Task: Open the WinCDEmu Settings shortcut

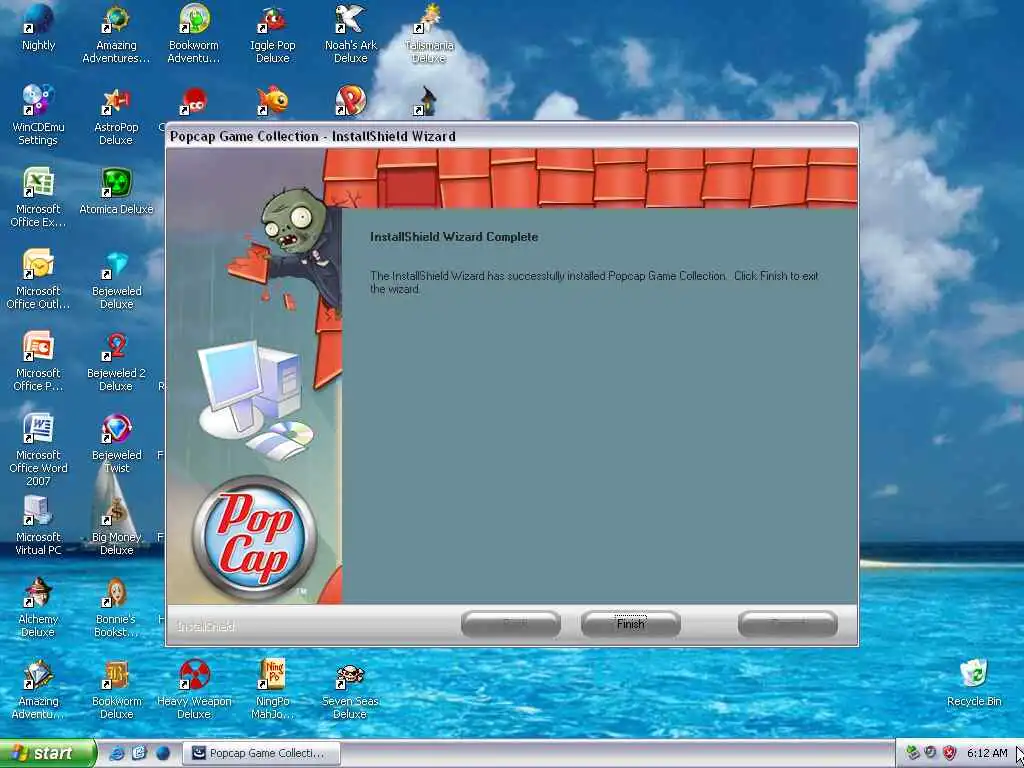Action: point(38,116)
